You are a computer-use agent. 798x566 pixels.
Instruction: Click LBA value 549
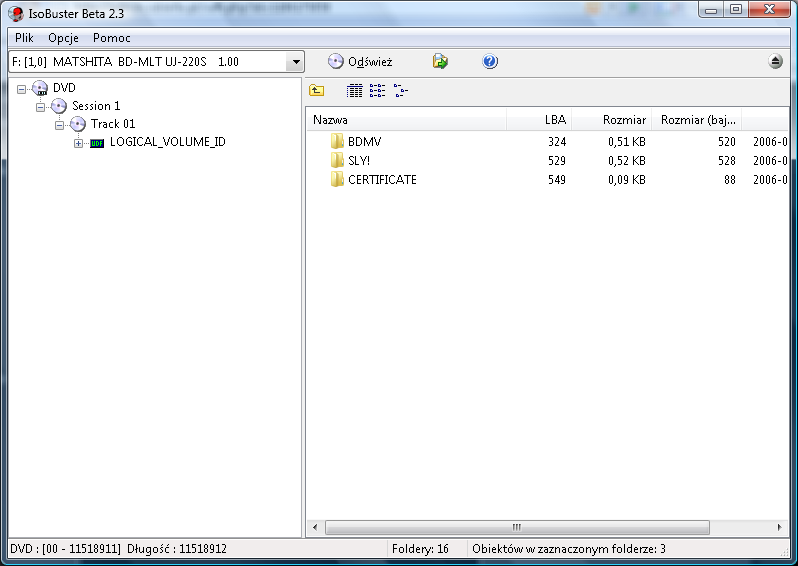point(557,180)
